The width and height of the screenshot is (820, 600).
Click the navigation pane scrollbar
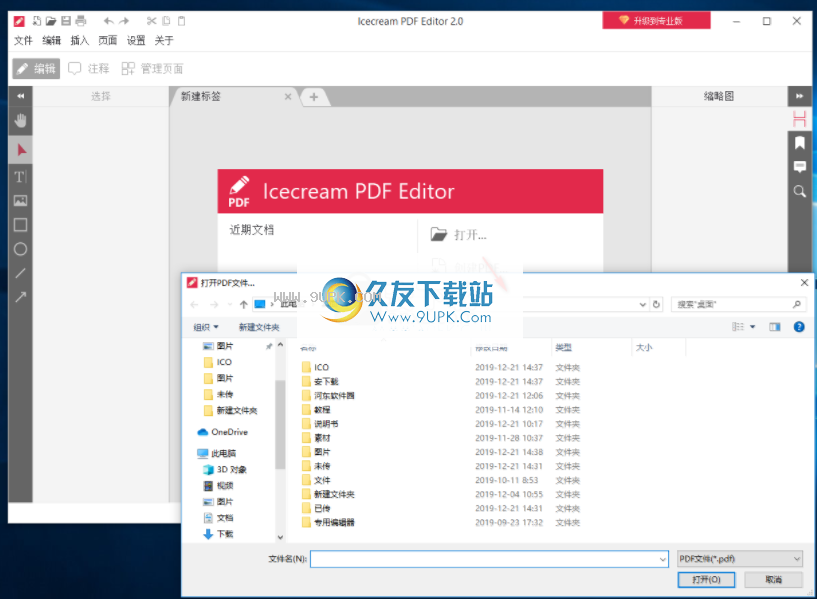[280, 425]
